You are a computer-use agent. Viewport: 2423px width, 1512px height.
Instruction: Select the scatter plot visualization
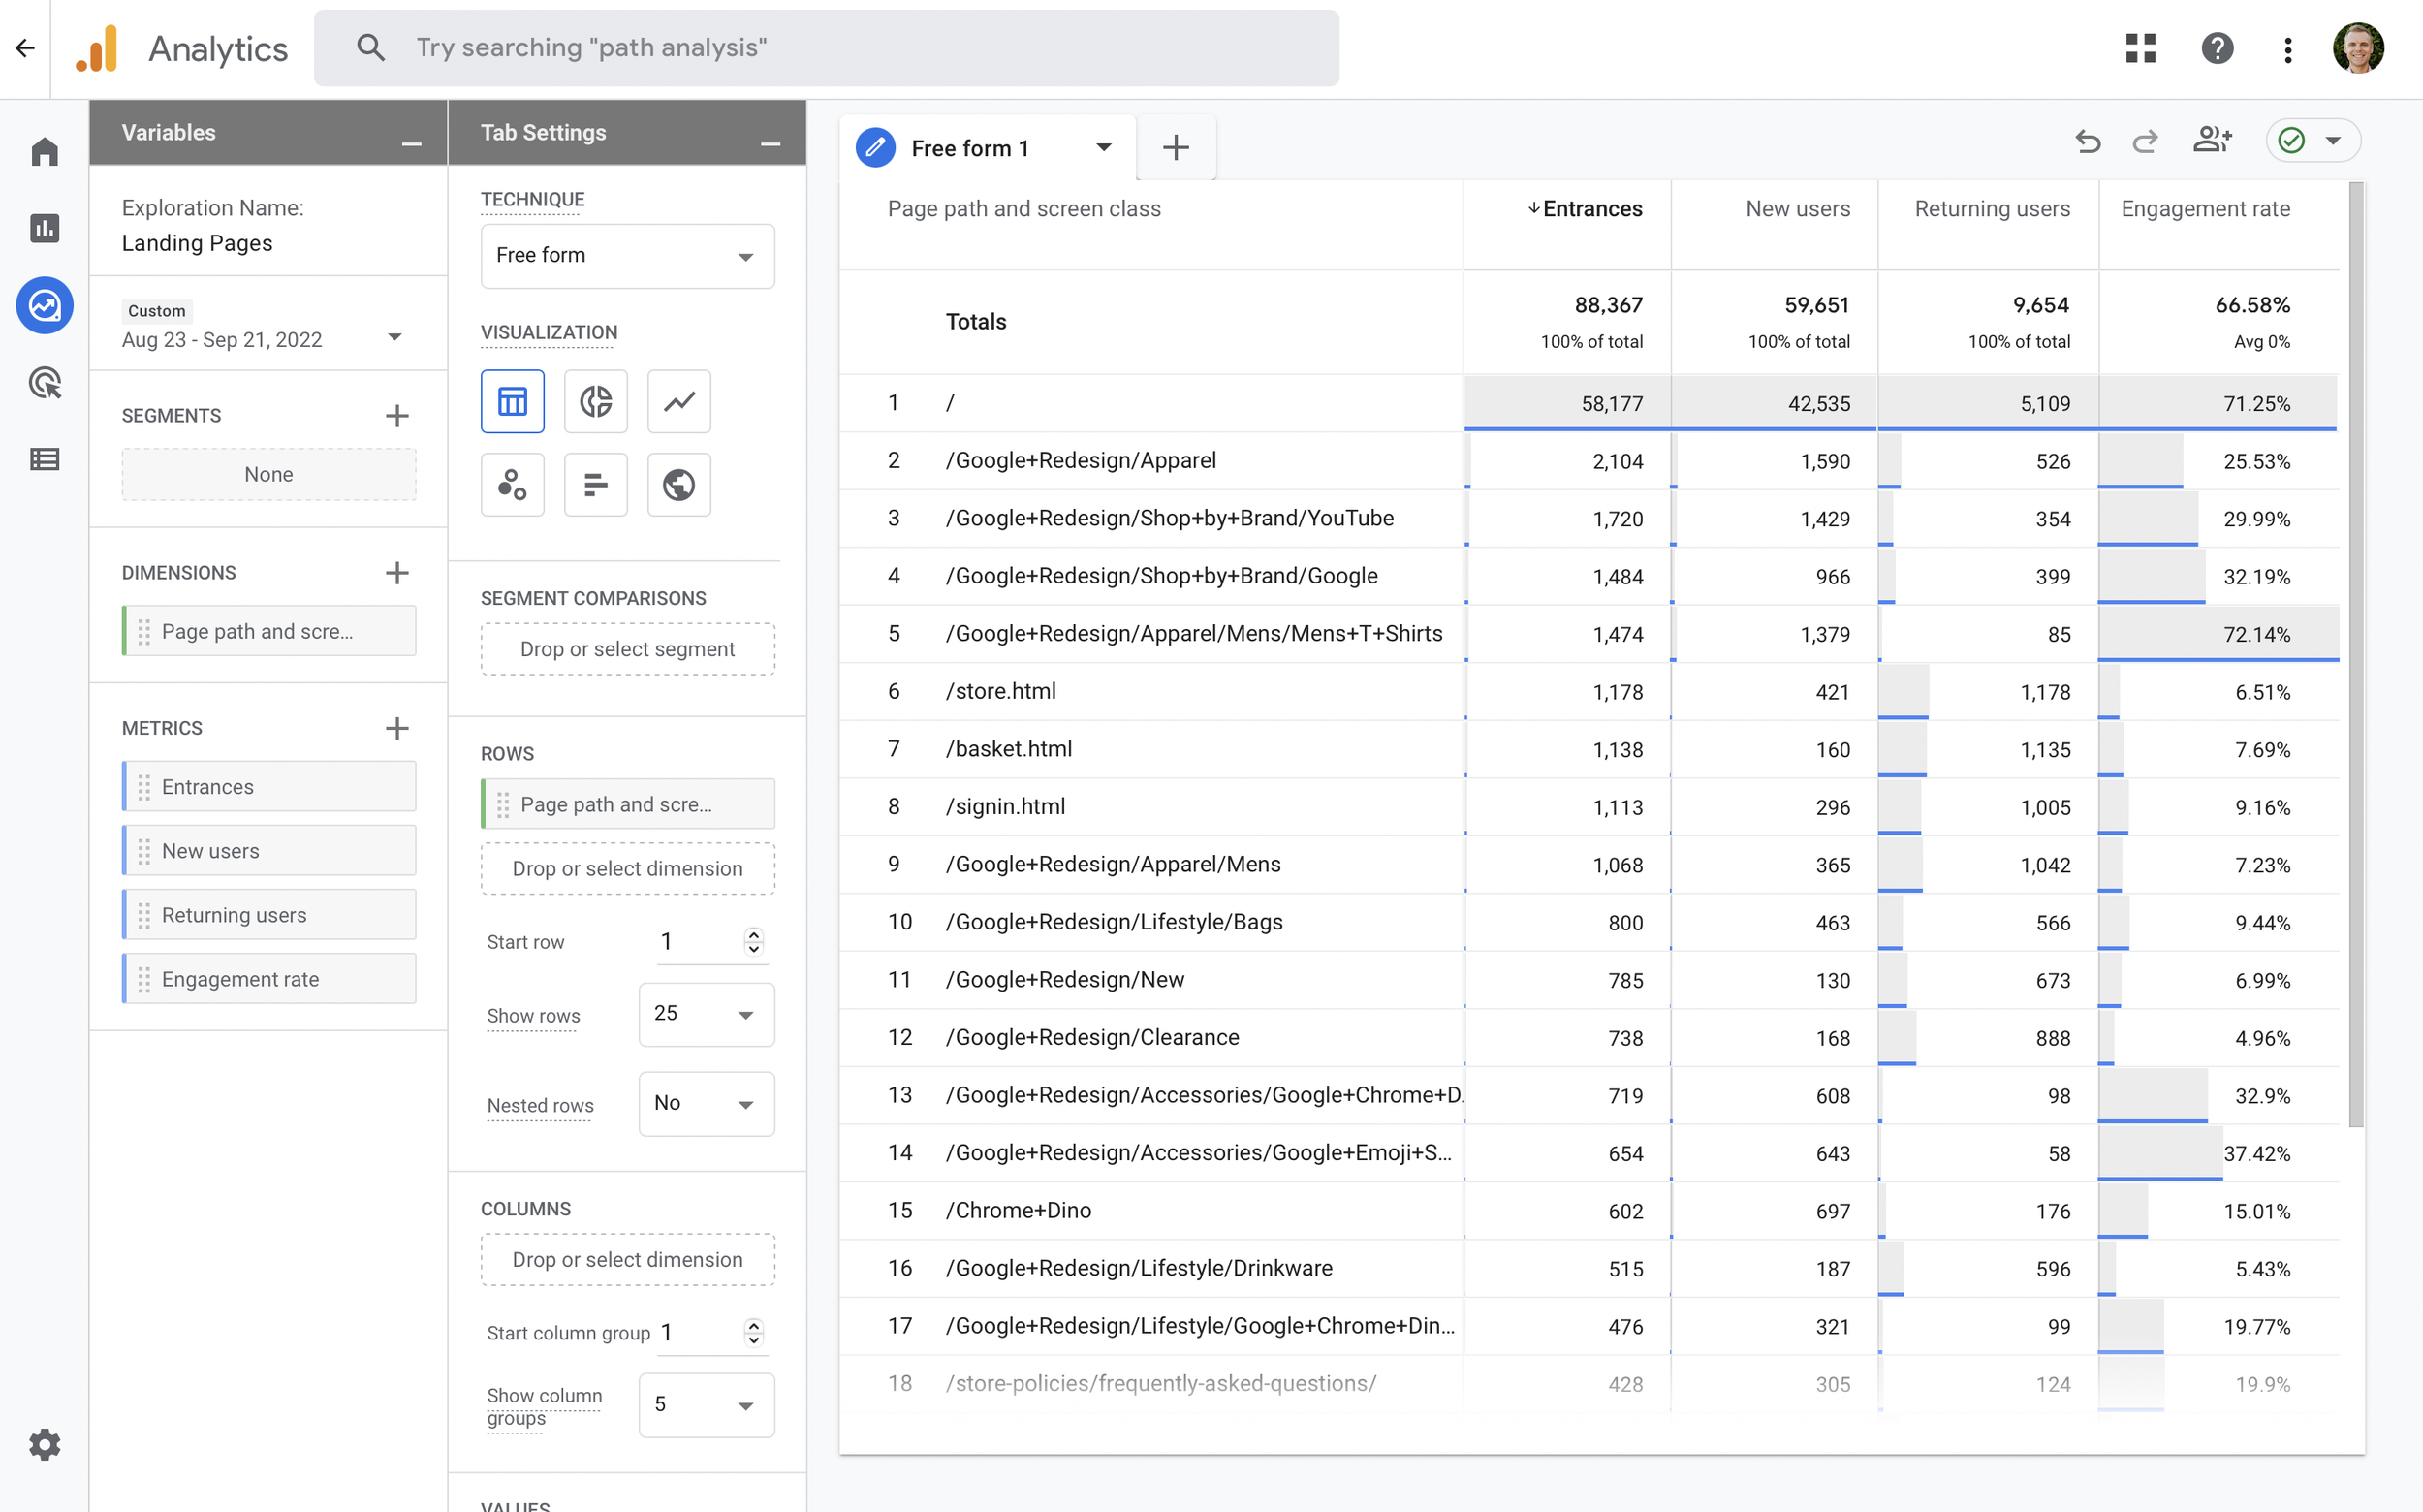coord(512,485)
